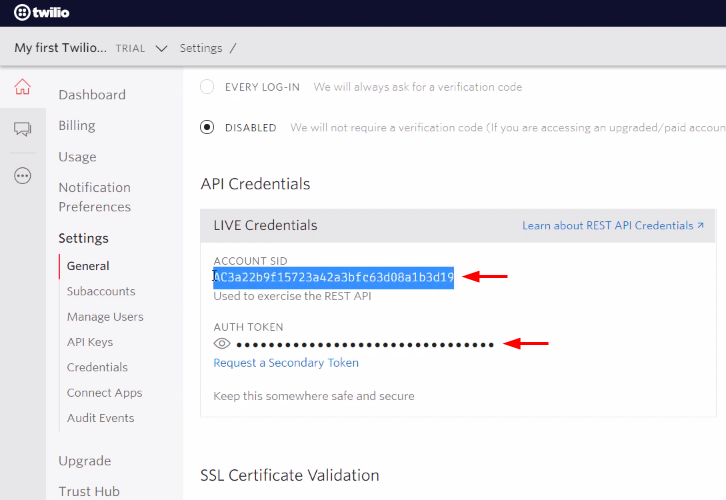Open the Programmable Messaging chat icon
Image resolution: width=726 pixels, height=500 pixels.
(22, 129)
